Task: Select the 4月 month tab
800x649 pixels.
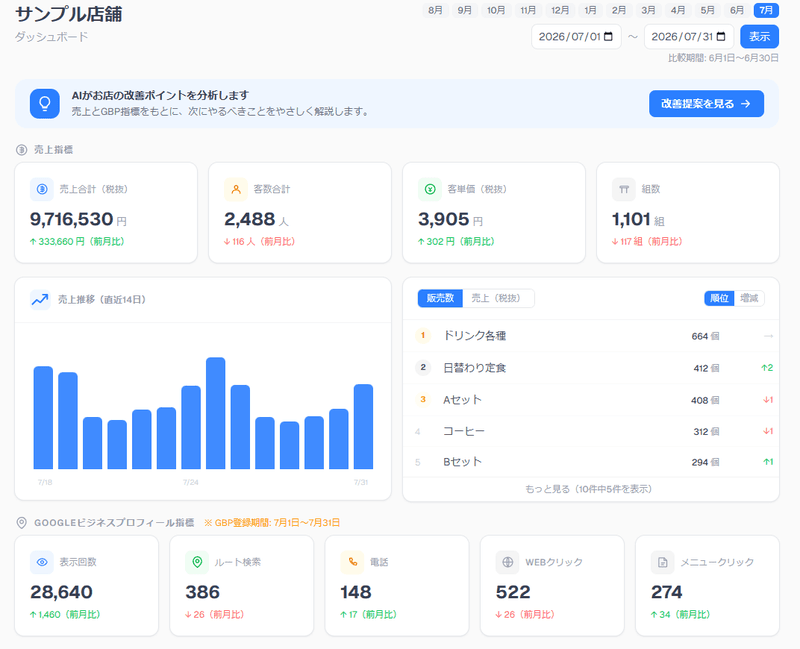Action: 678,10
